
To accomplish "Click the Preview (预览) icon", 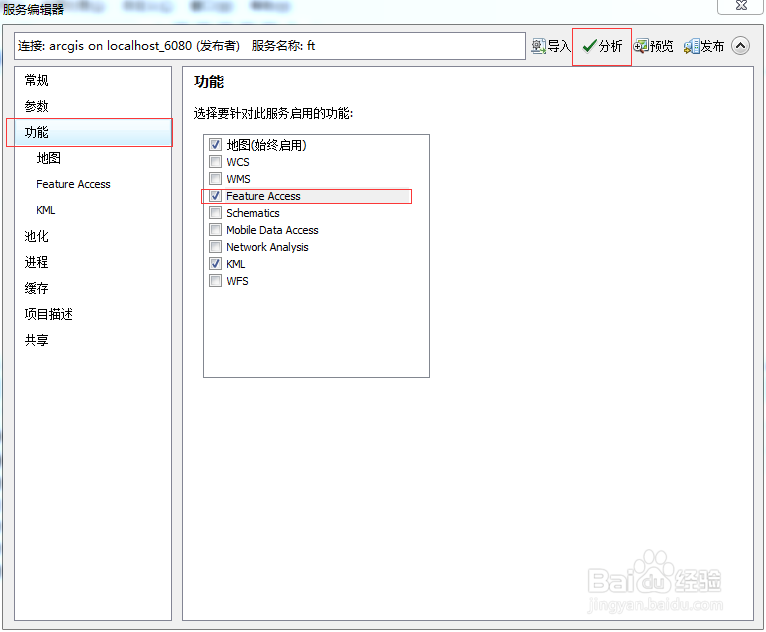I will pyautogui.click(x=640, y=46).
